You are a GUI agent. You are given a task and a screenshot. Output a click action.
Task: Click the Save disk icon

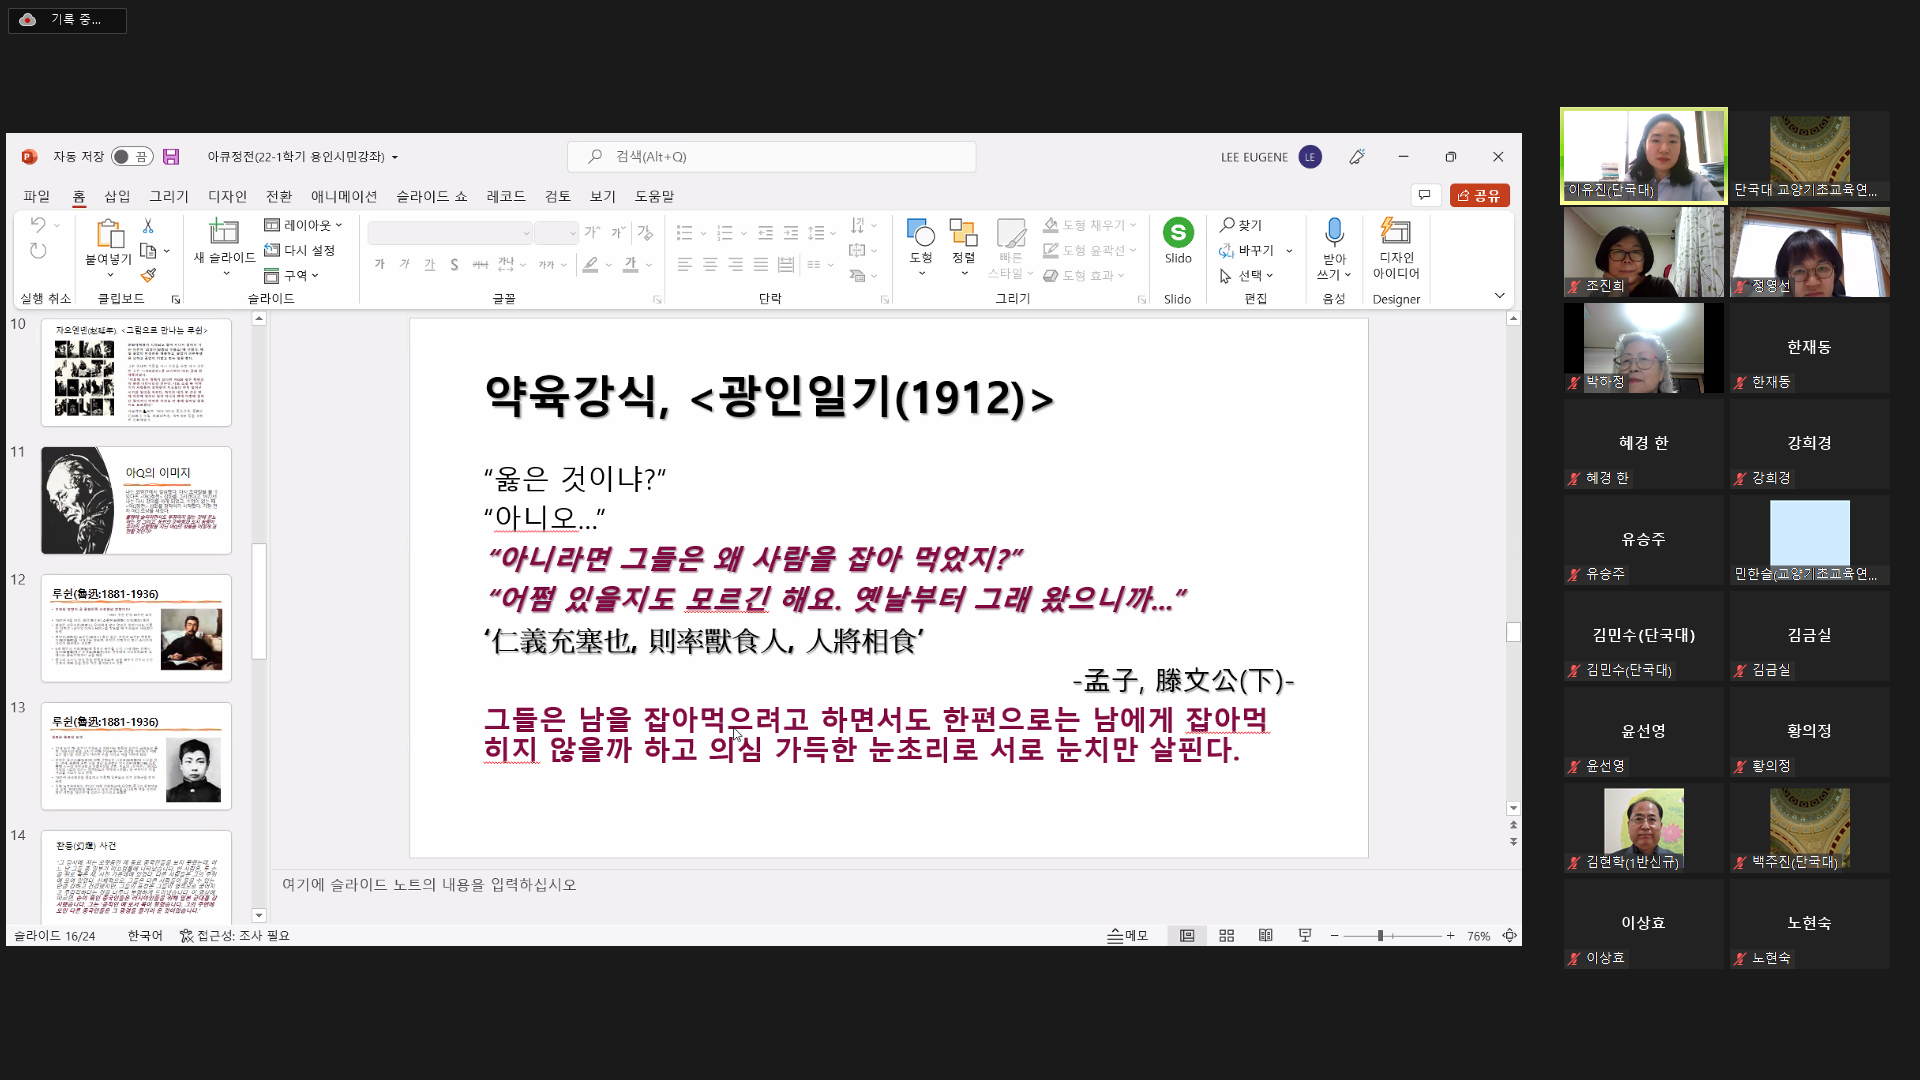[171, 157]
